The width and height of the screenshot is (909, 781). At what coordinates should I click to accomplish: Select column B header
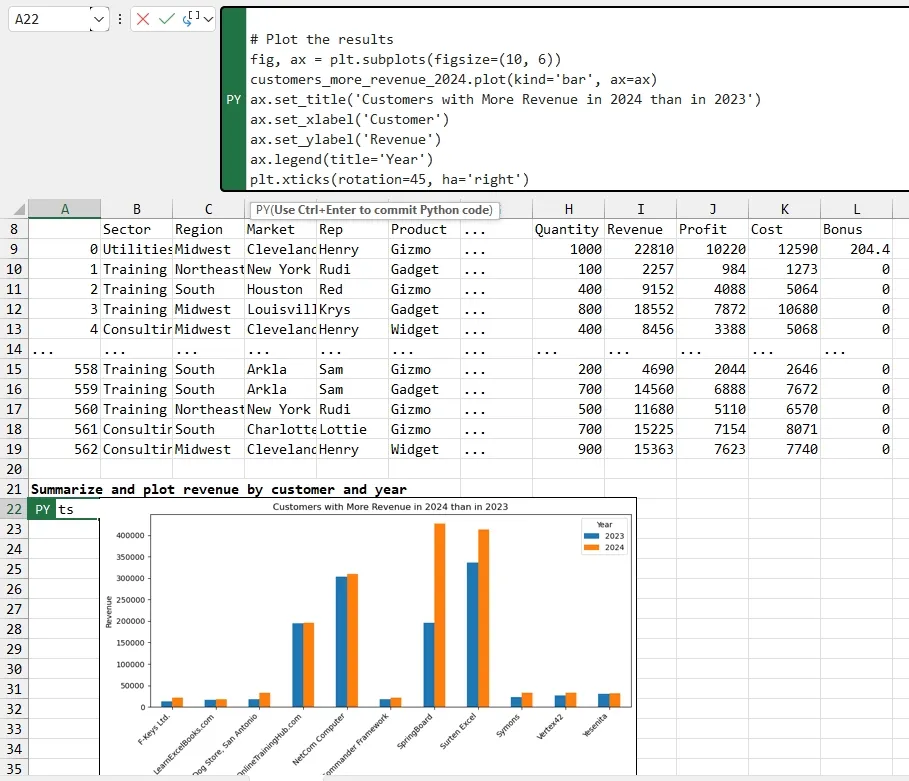point(136,209)
